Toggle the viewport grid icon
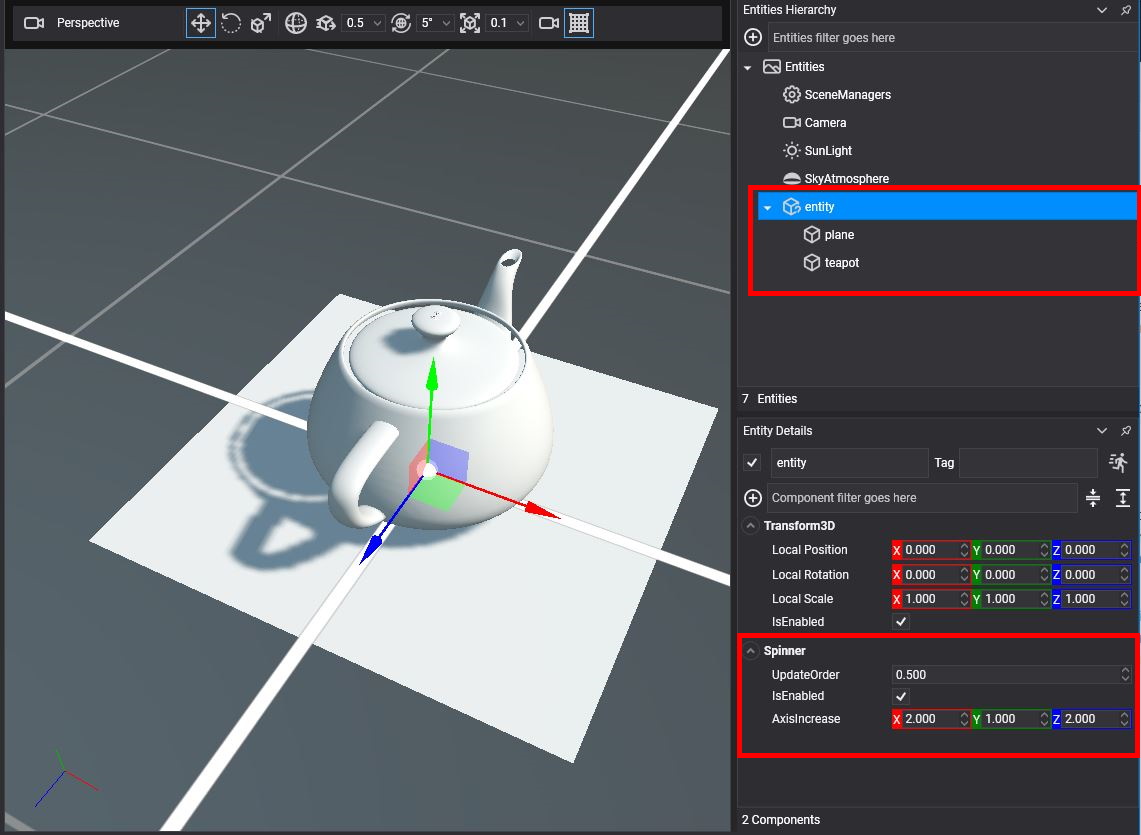 (x=579, y=23)
